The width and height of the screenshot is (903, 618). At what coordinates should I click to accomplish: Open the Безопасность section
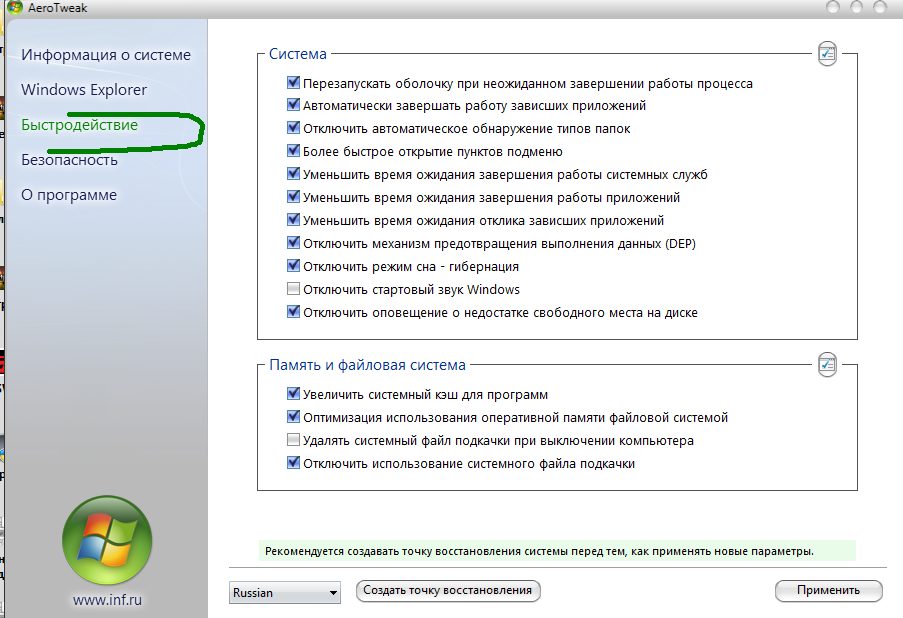(69, 160)
